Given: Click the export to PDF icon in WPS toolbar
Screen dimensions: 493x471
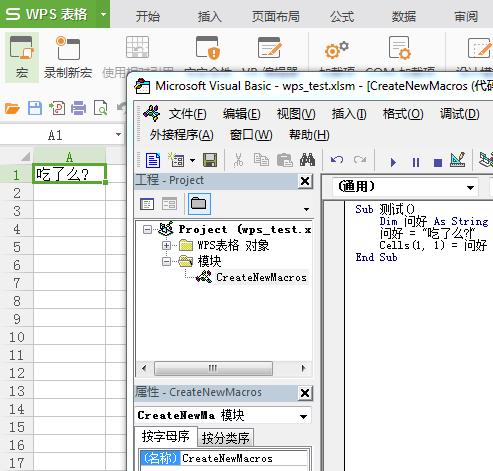Looking at the screenshot, I should [57, 108].
